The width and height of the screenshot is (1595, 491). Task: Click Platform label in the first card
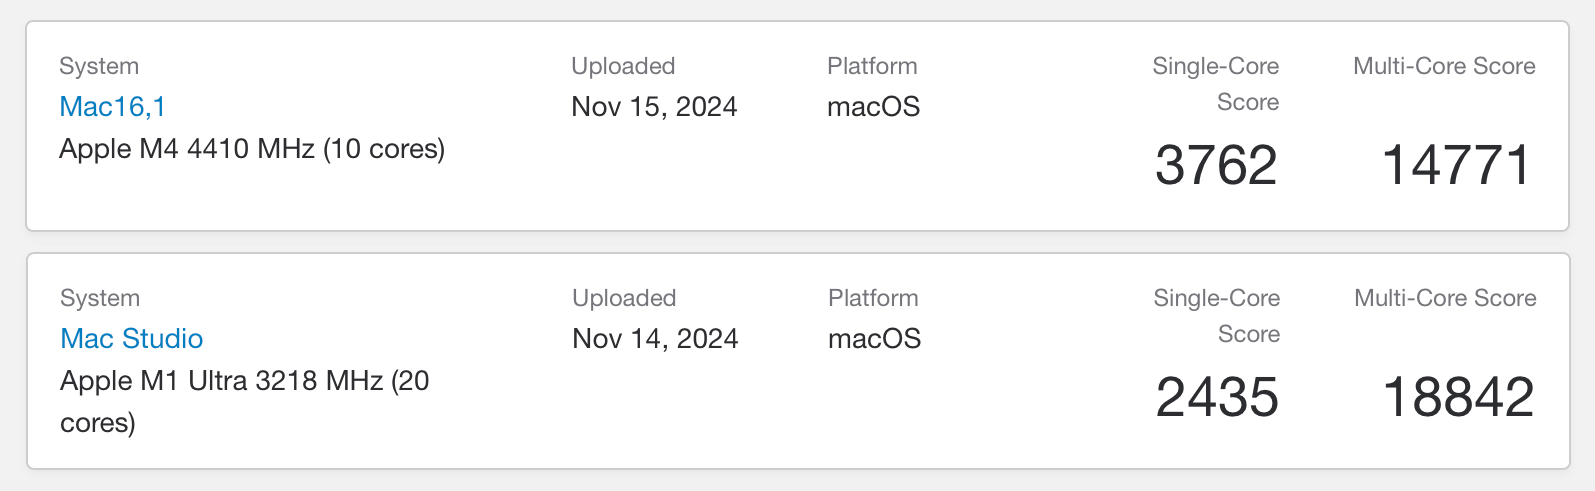click(x=872, y=66)
